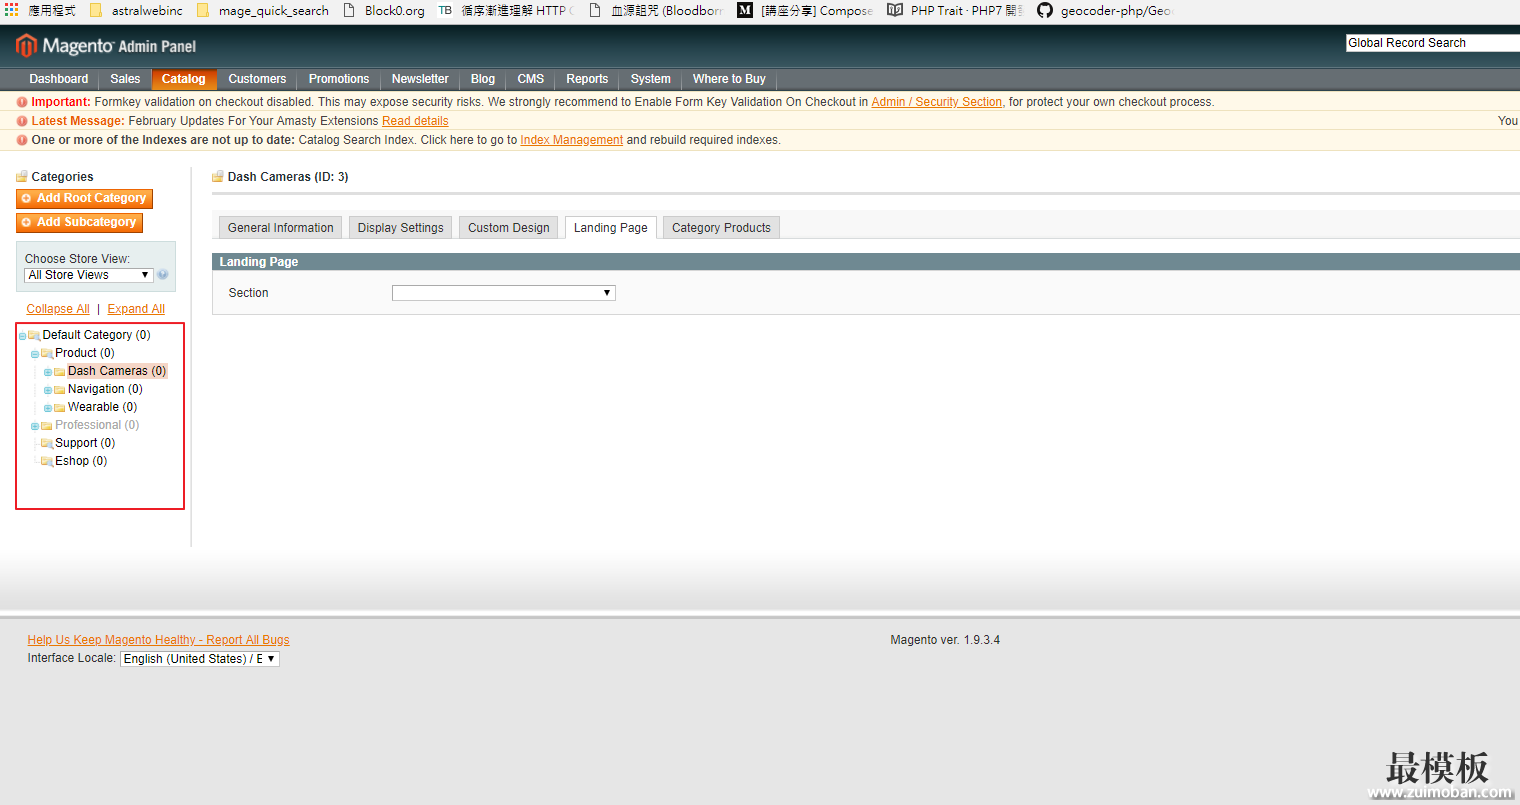Click the Support folder icon
1520x805 pixels.
[47, 443]
